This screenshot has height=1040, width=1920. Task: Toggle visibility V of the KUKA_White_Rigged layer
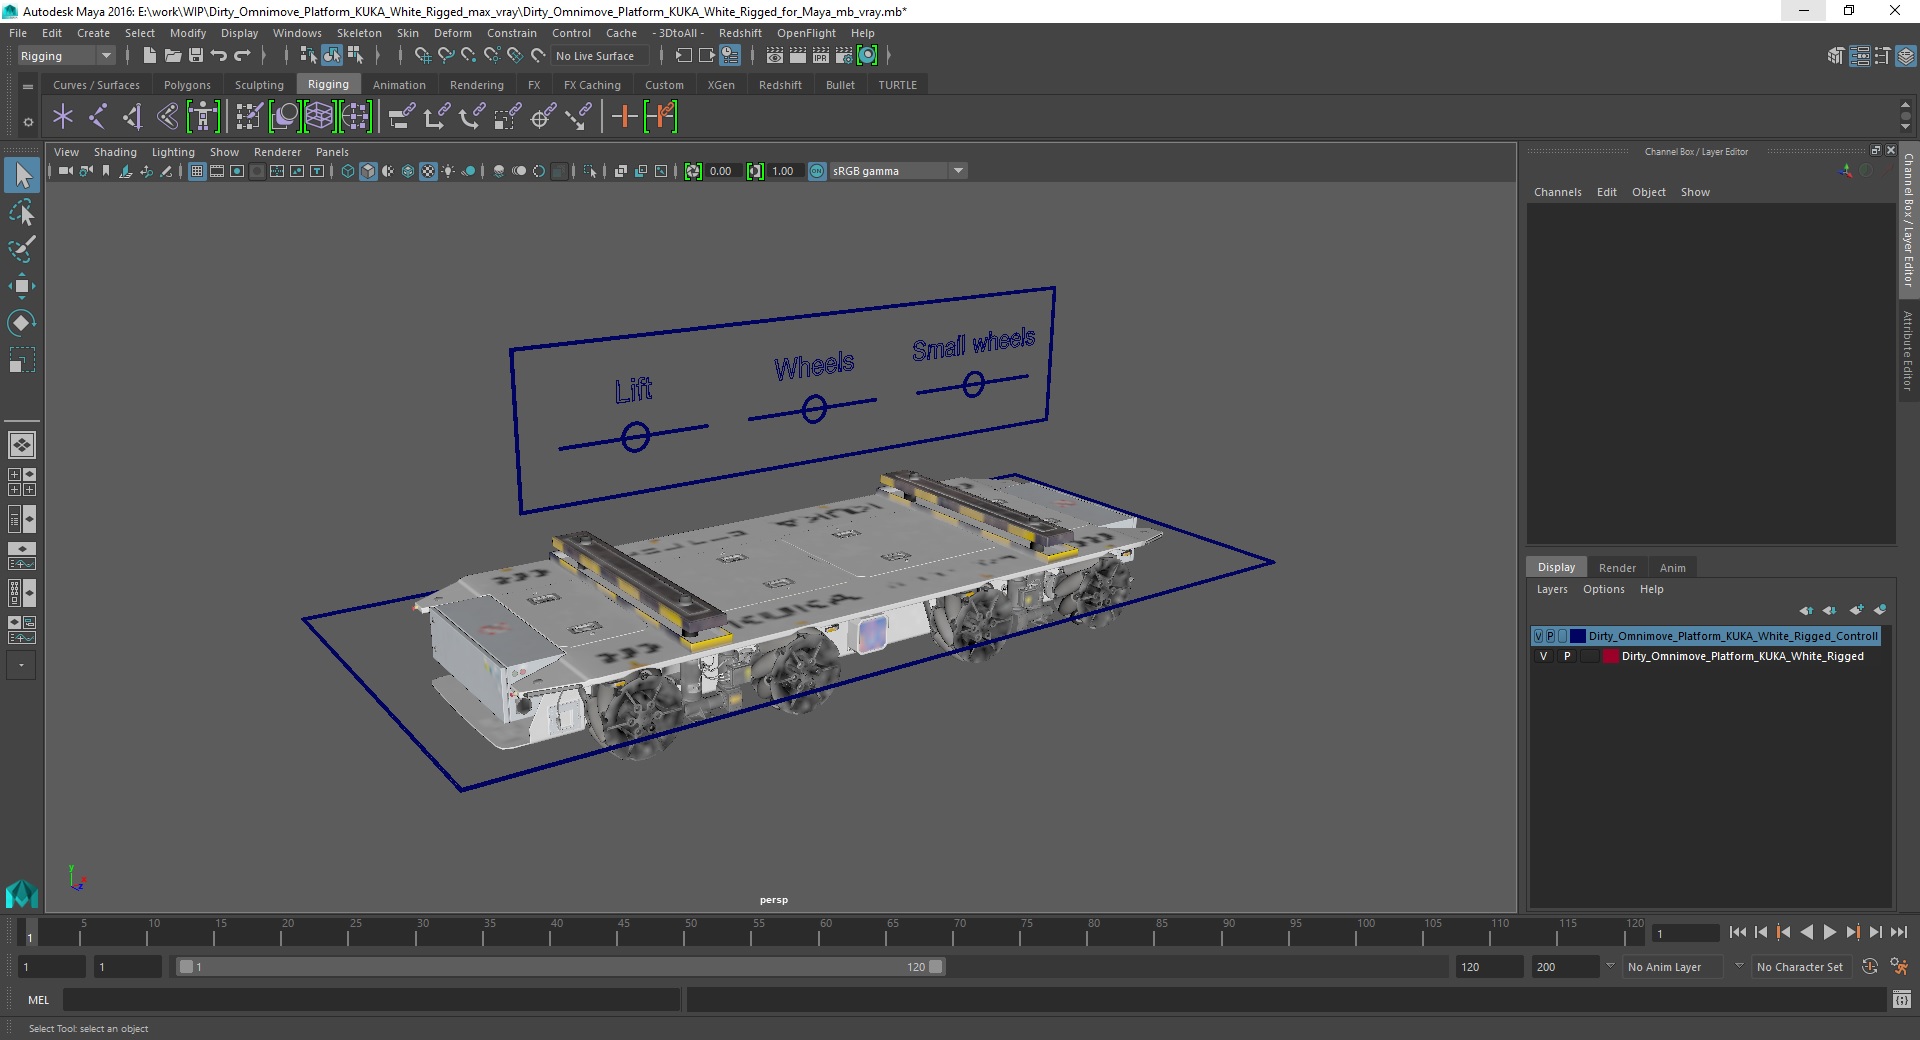1543,656
